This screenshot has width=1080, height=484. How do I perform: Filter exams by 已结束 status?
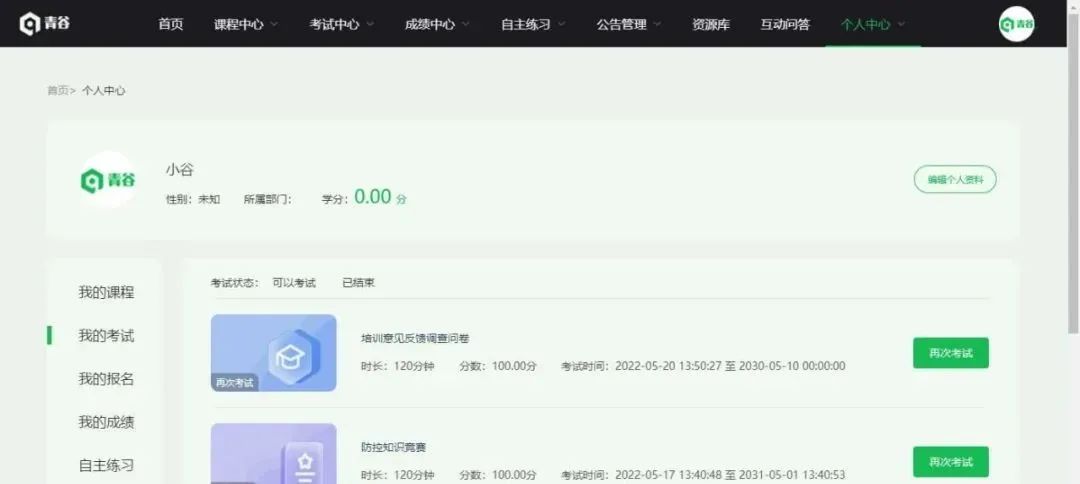(x=358, y=283)
